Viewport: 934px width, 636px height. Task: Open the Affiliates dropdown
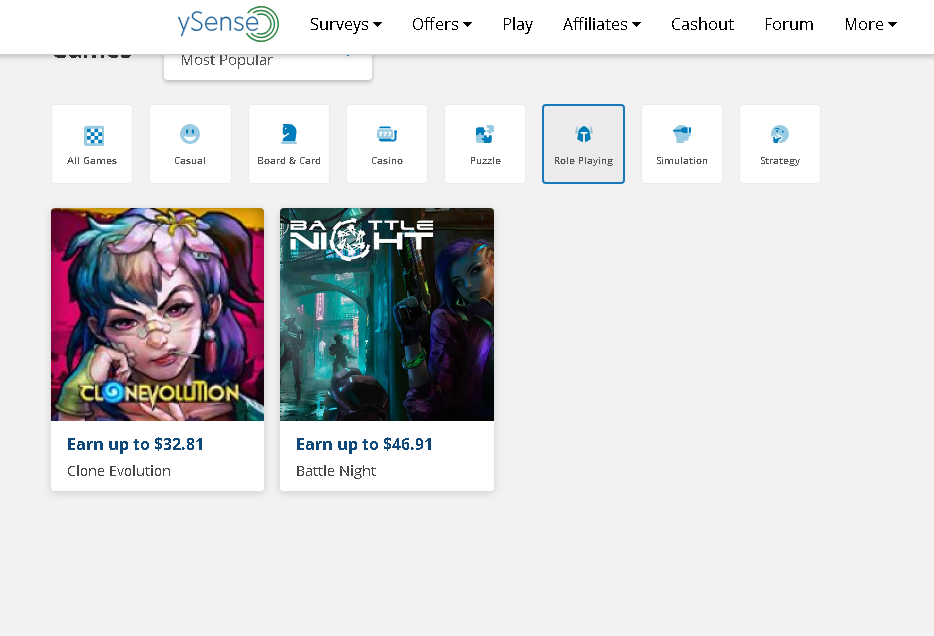602,24
